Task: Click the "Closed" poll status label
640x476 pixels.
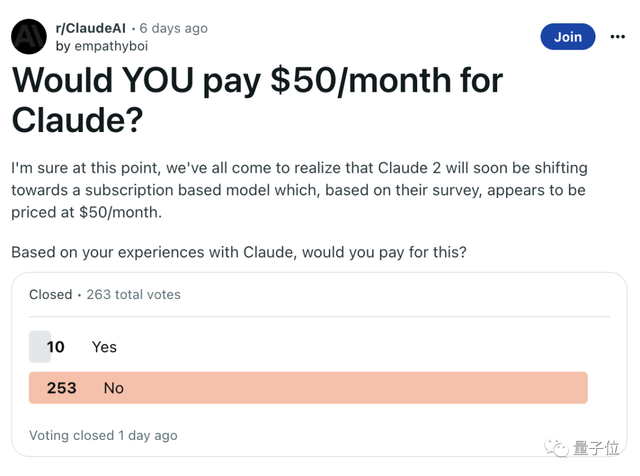Action: (50, 295)
